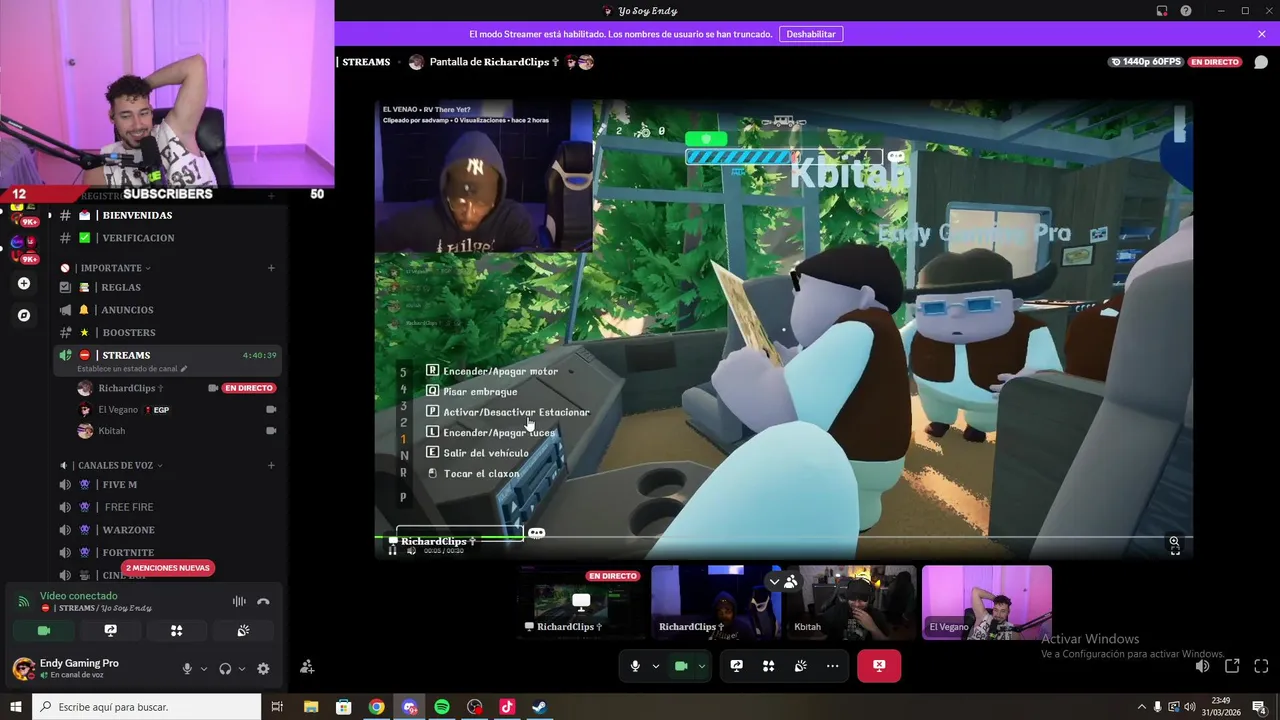1280x720 pixels.
Task: Open user settings gear icon
Action: pos(263,669)
